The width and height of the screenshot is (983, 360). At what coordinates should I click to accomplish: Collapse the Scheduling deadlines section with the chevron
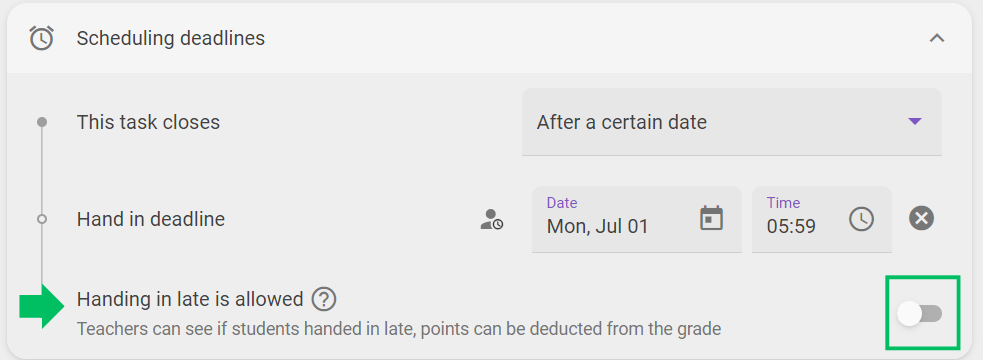[937, 38]
